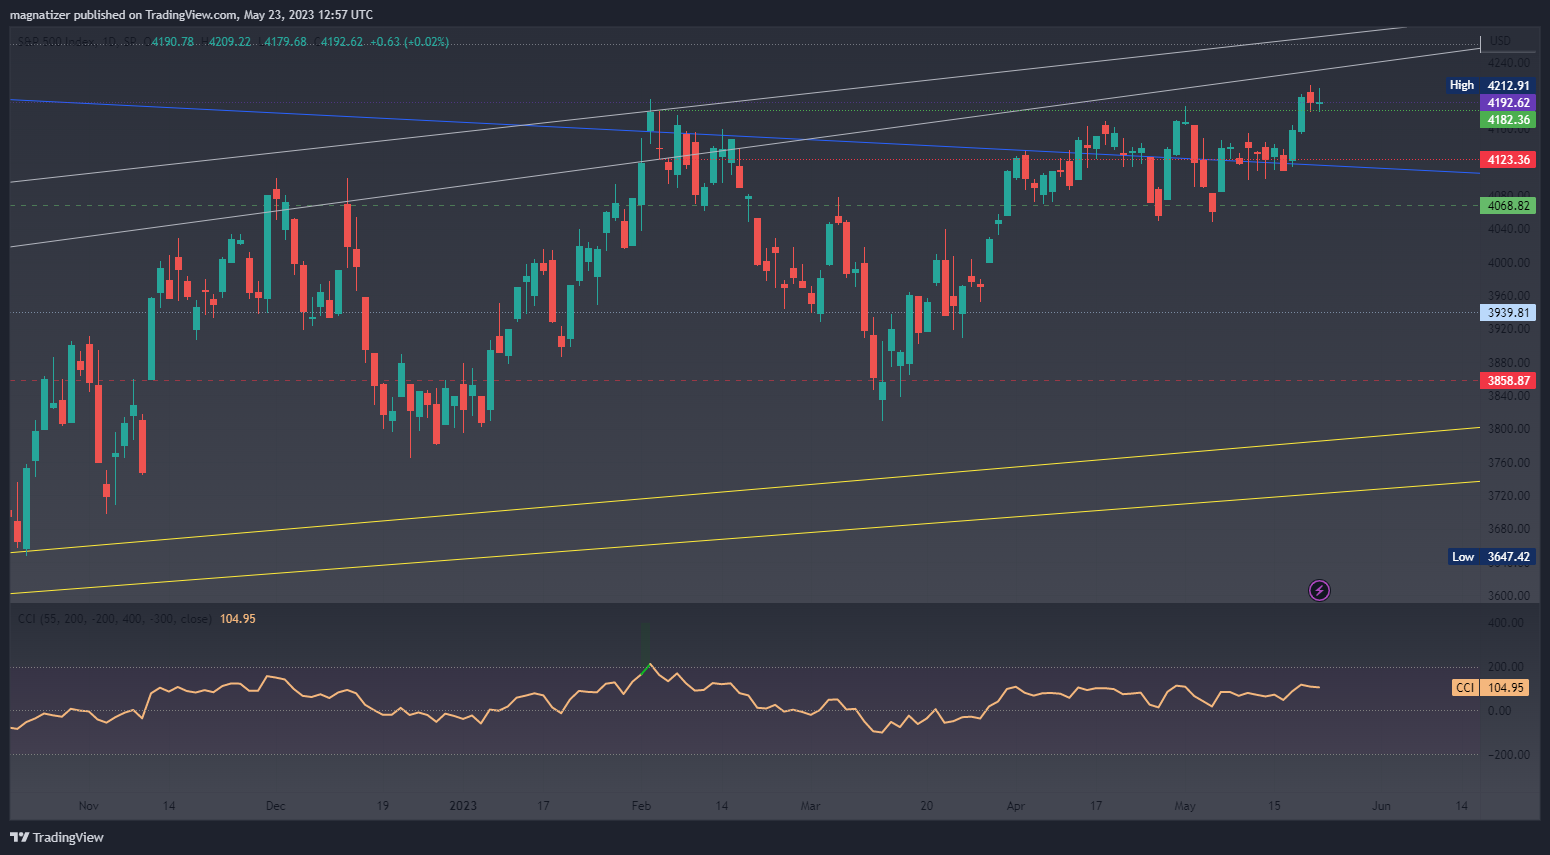Click the 4190.78 open value in legend
1550x855 pixels.
pyautogui.click(x=173, y=42)
